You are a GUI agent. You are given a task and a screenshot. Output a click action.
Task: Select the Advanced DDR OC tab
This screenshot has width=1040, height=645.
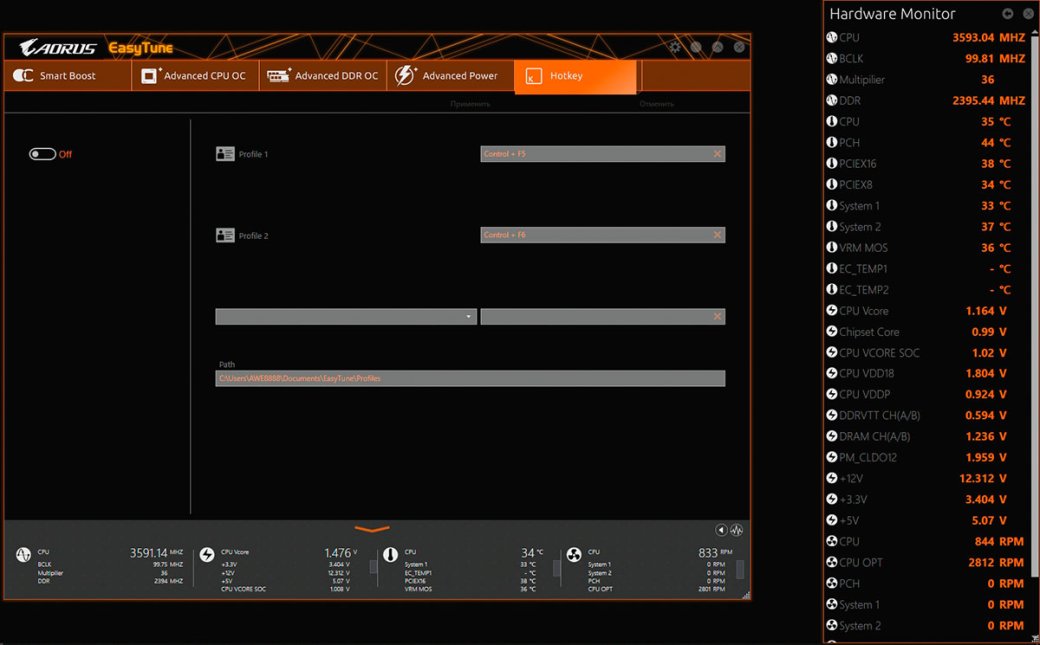[323, 76]
